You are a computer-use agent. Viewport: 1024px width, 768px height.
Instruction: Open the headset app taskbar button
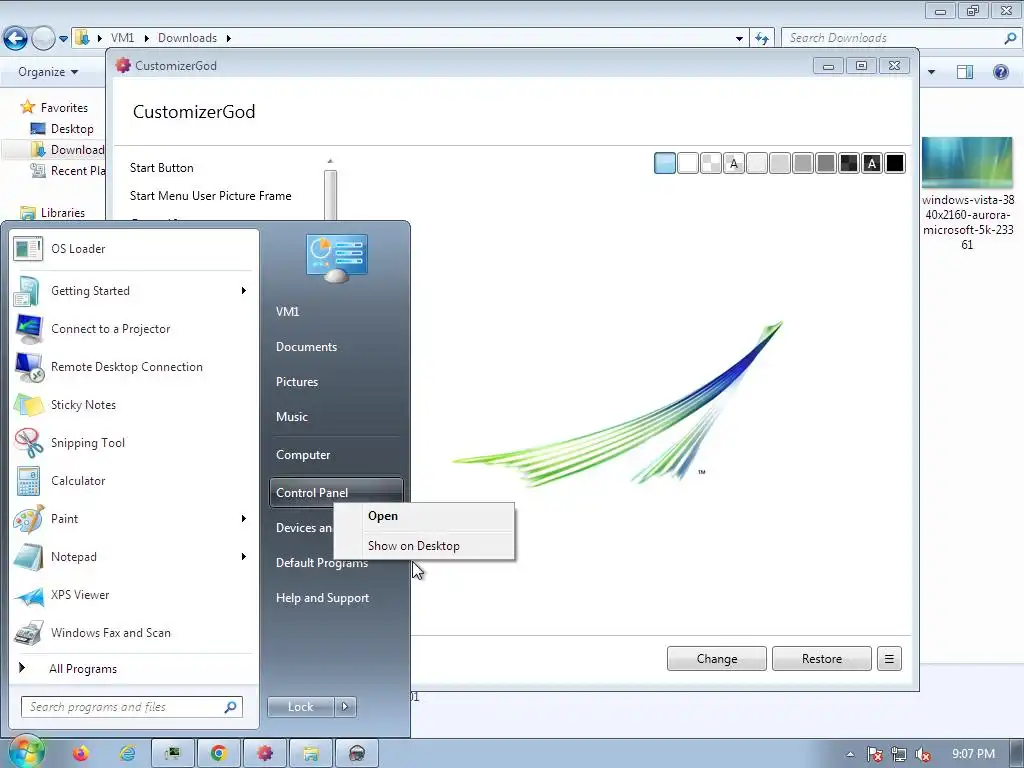pyautogui.click(x=357, y=754)
